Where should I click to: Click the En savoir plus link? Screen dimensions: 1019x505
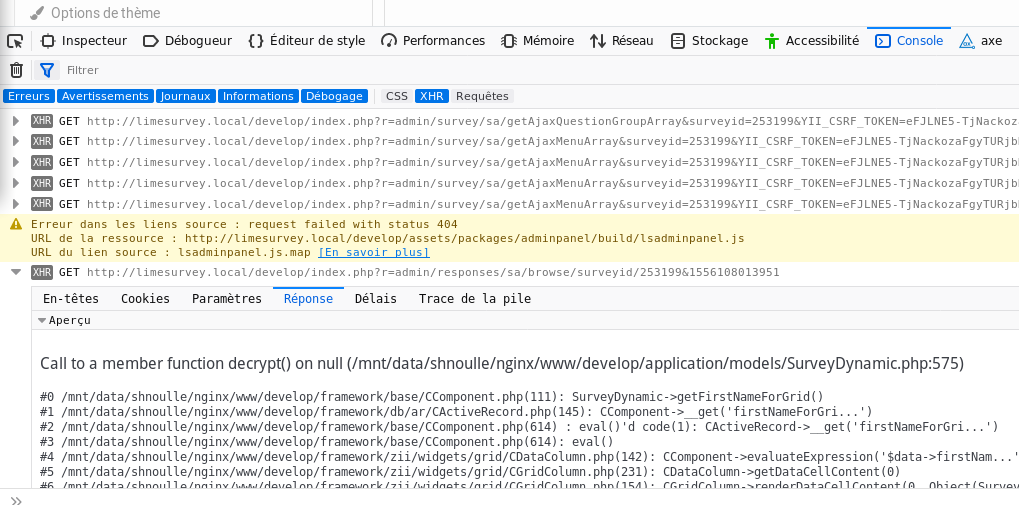[373, 252]
